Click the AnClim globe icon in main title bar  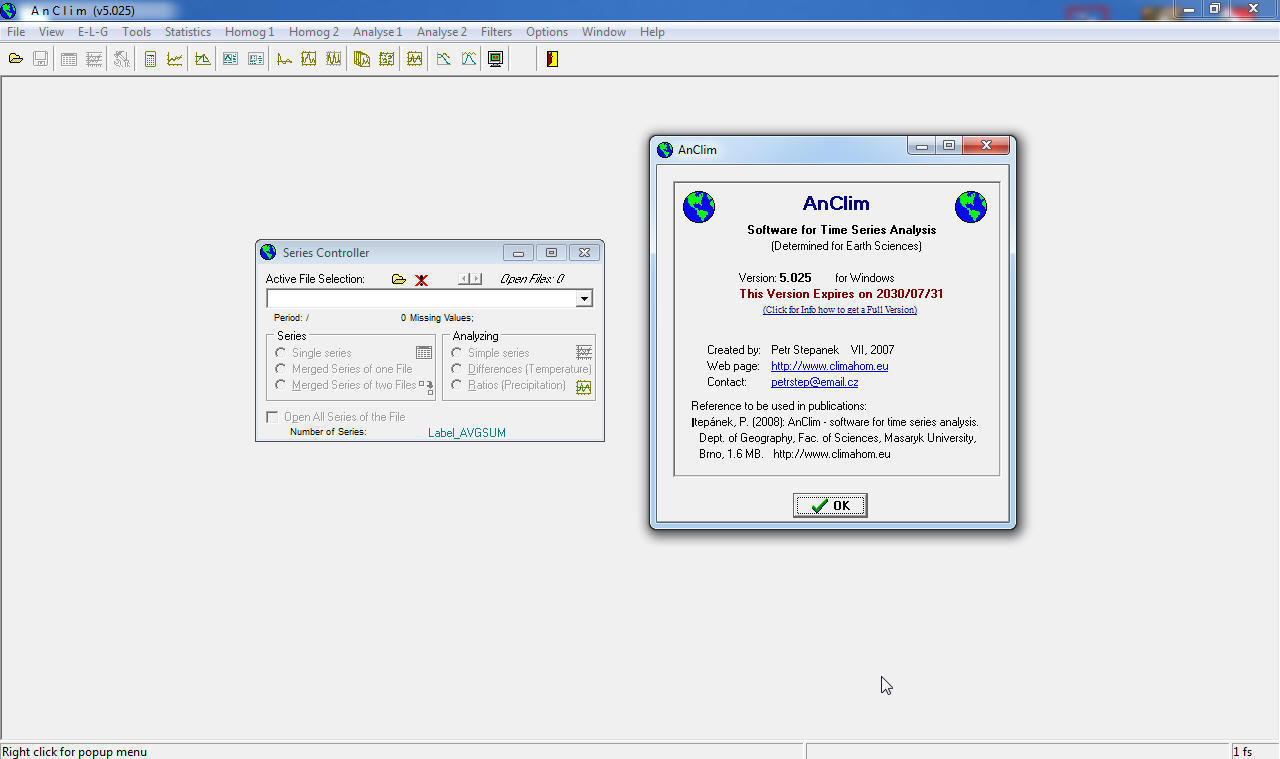click(x=8, y=10)
